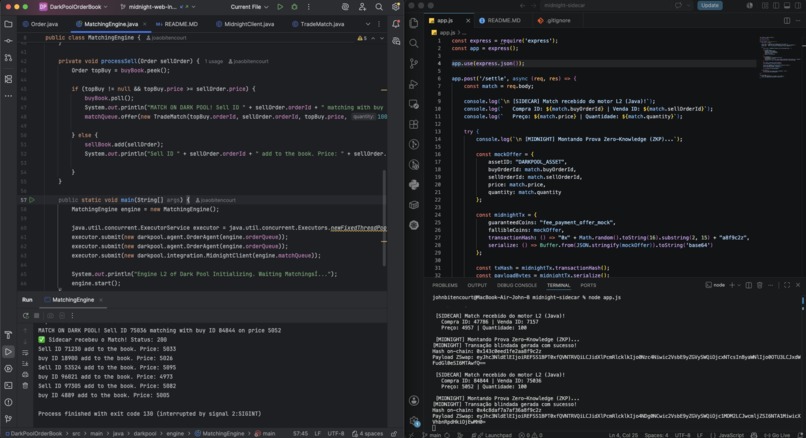Open VS Code Explorer view
Viewport: 806px width, 438px height.
pos(414,23)
